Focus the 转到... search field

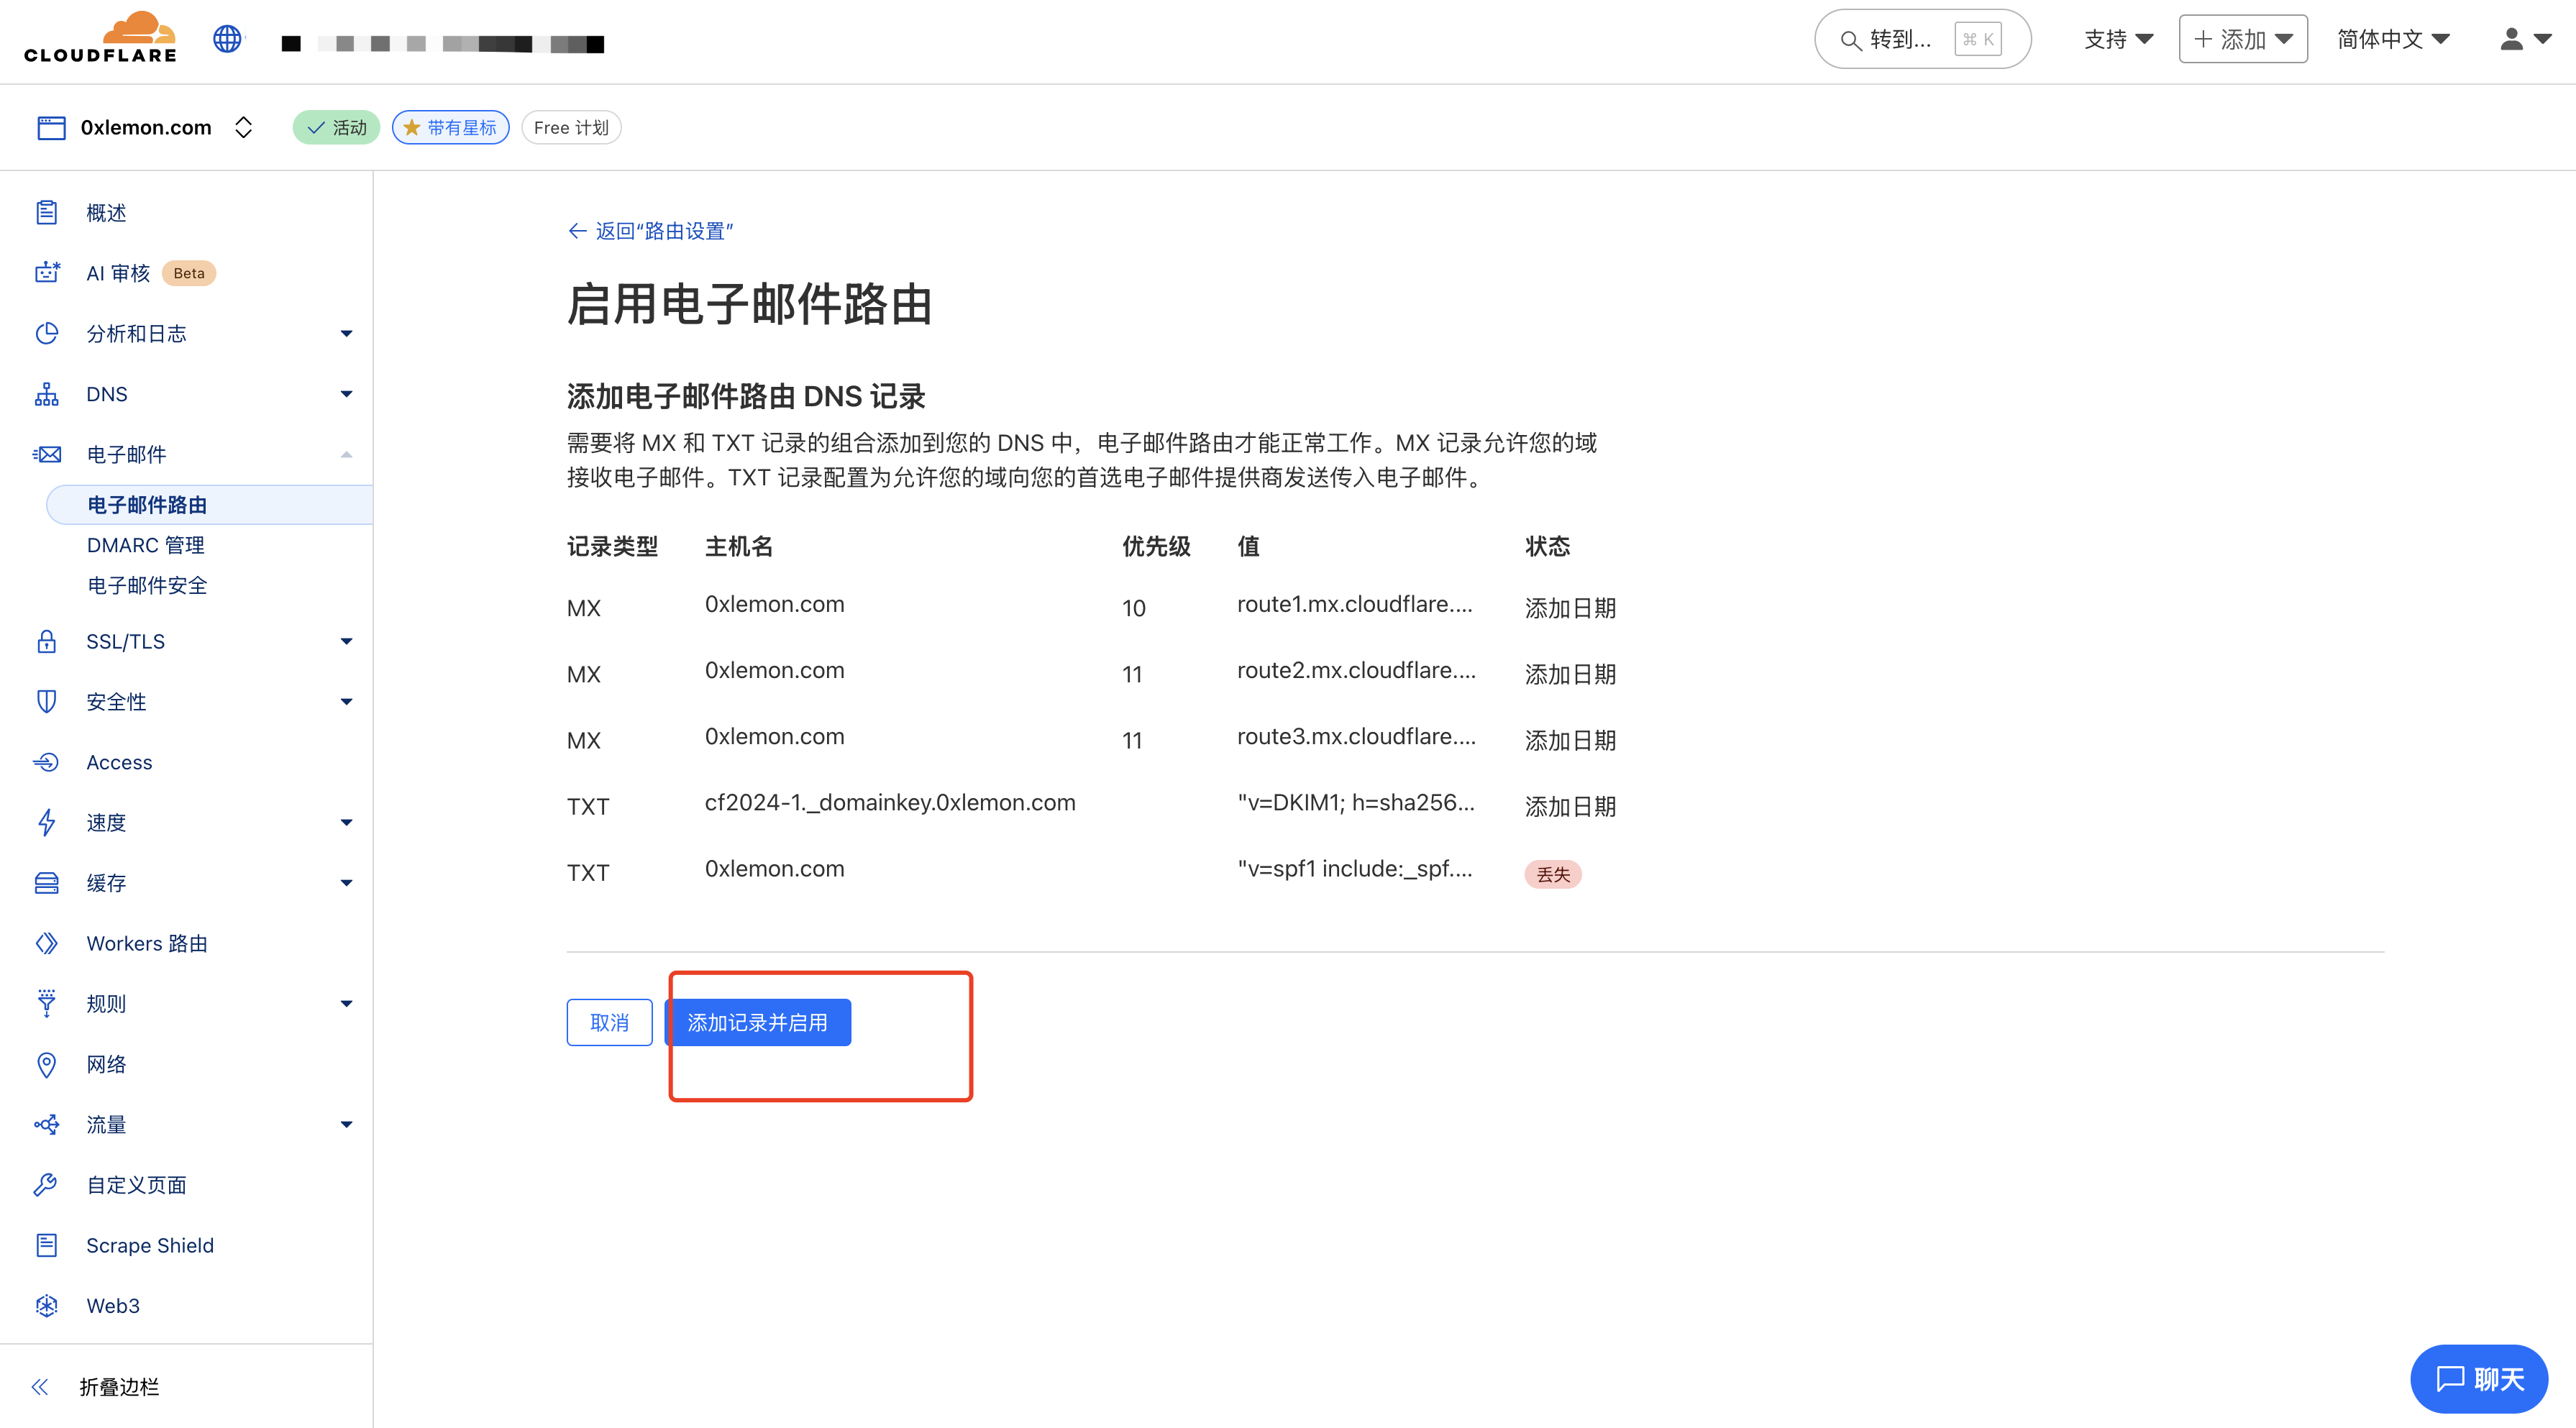pos(1922,39)
